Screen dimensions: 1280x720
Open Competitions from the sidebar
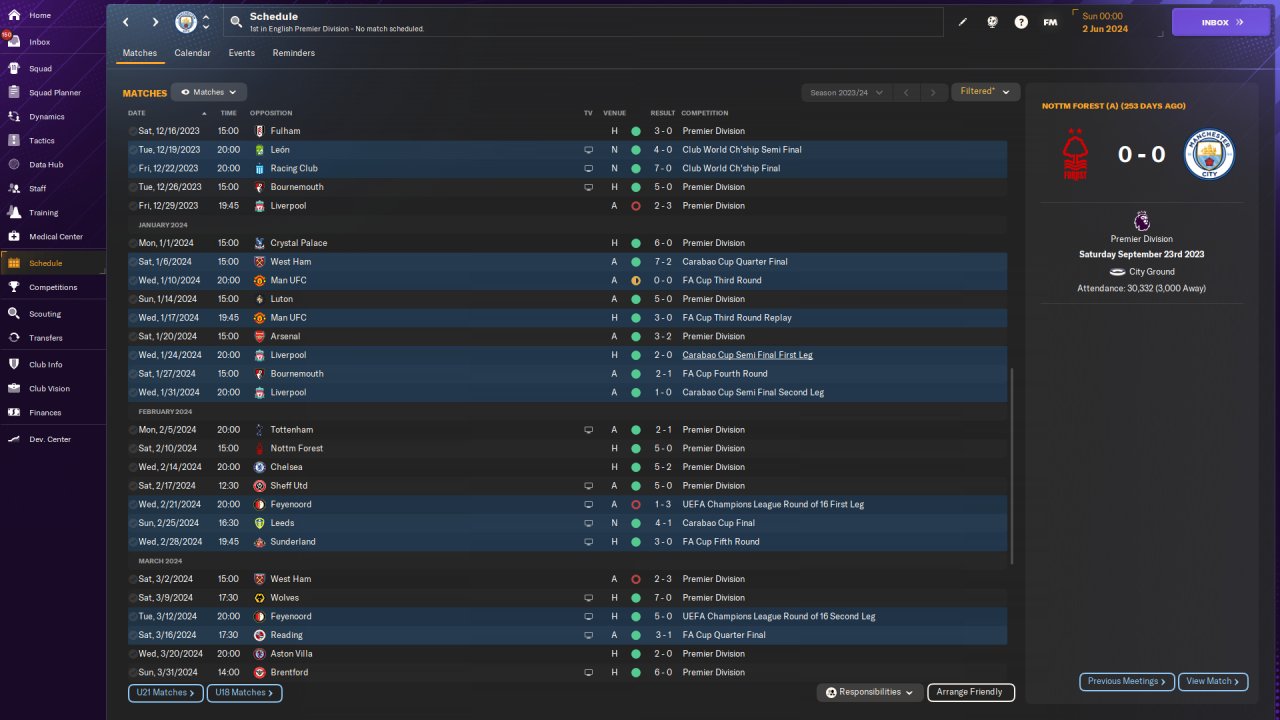[52, 287]
